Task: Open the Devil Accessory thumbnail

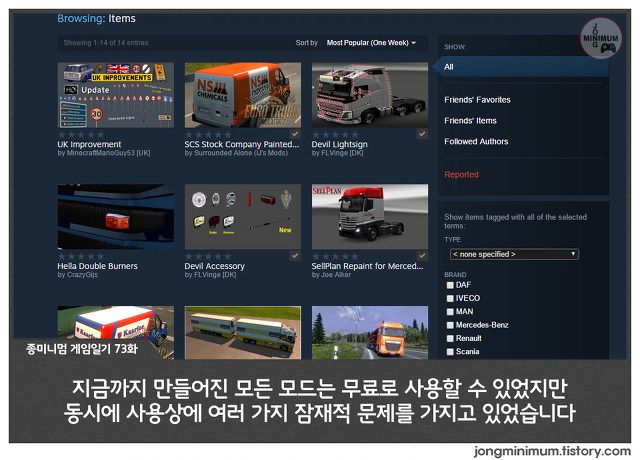Action: (243, 217)
